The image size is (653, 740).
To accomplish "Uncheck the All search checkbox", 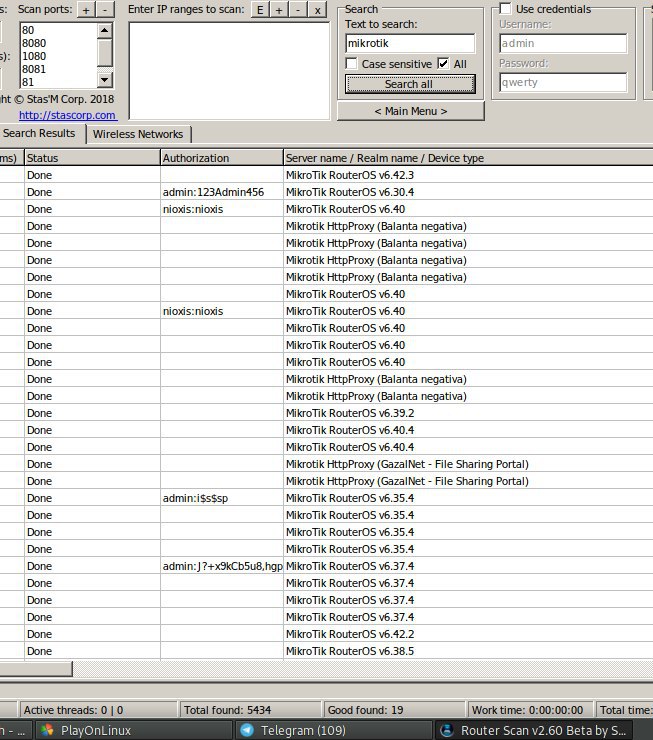I will tap(443, 64).
